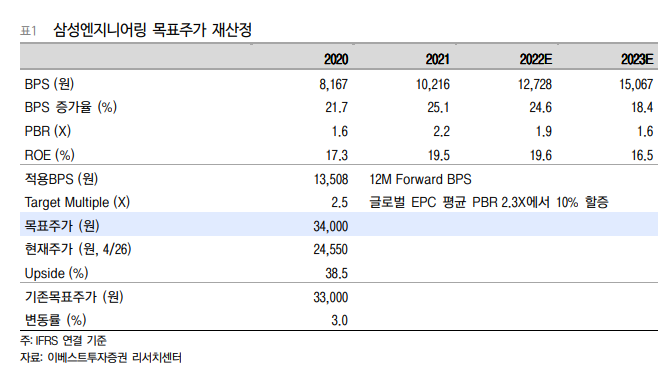
Task: Click growth rate value 18.4
Action: [x=642, y=108]
